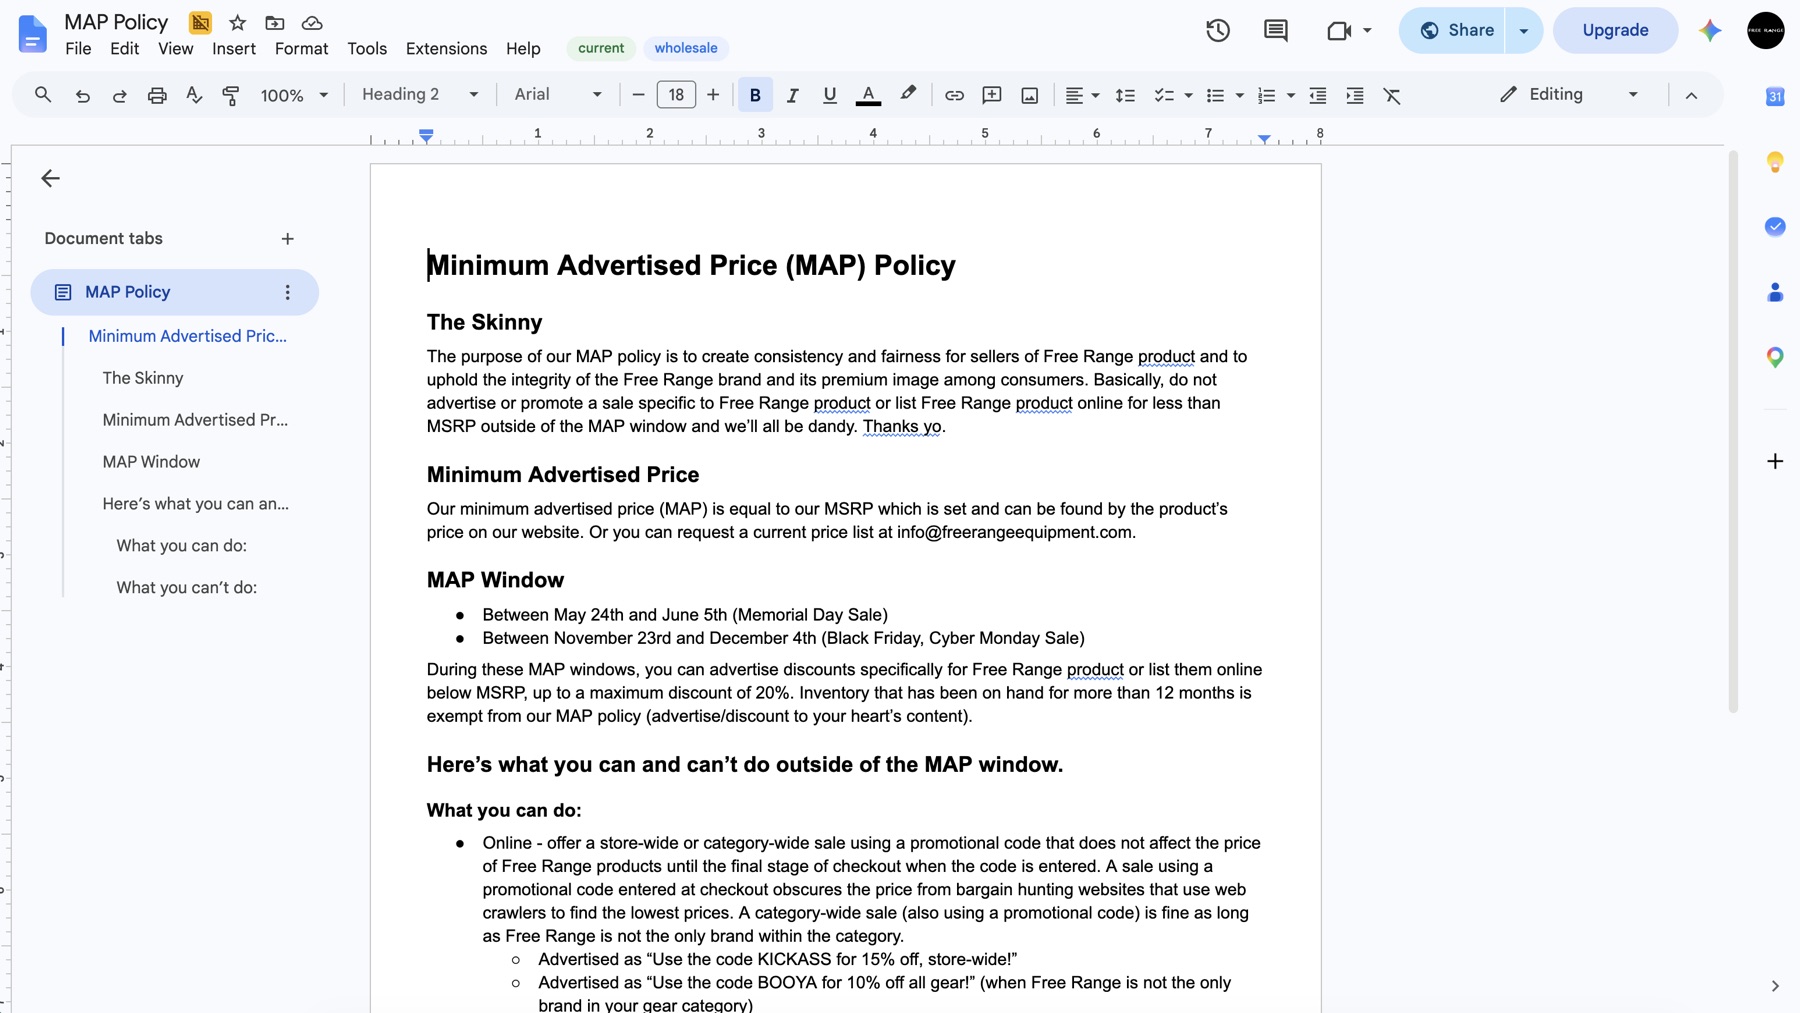
Task: Print the document using printer icon
Action: (x=157, y=95)
